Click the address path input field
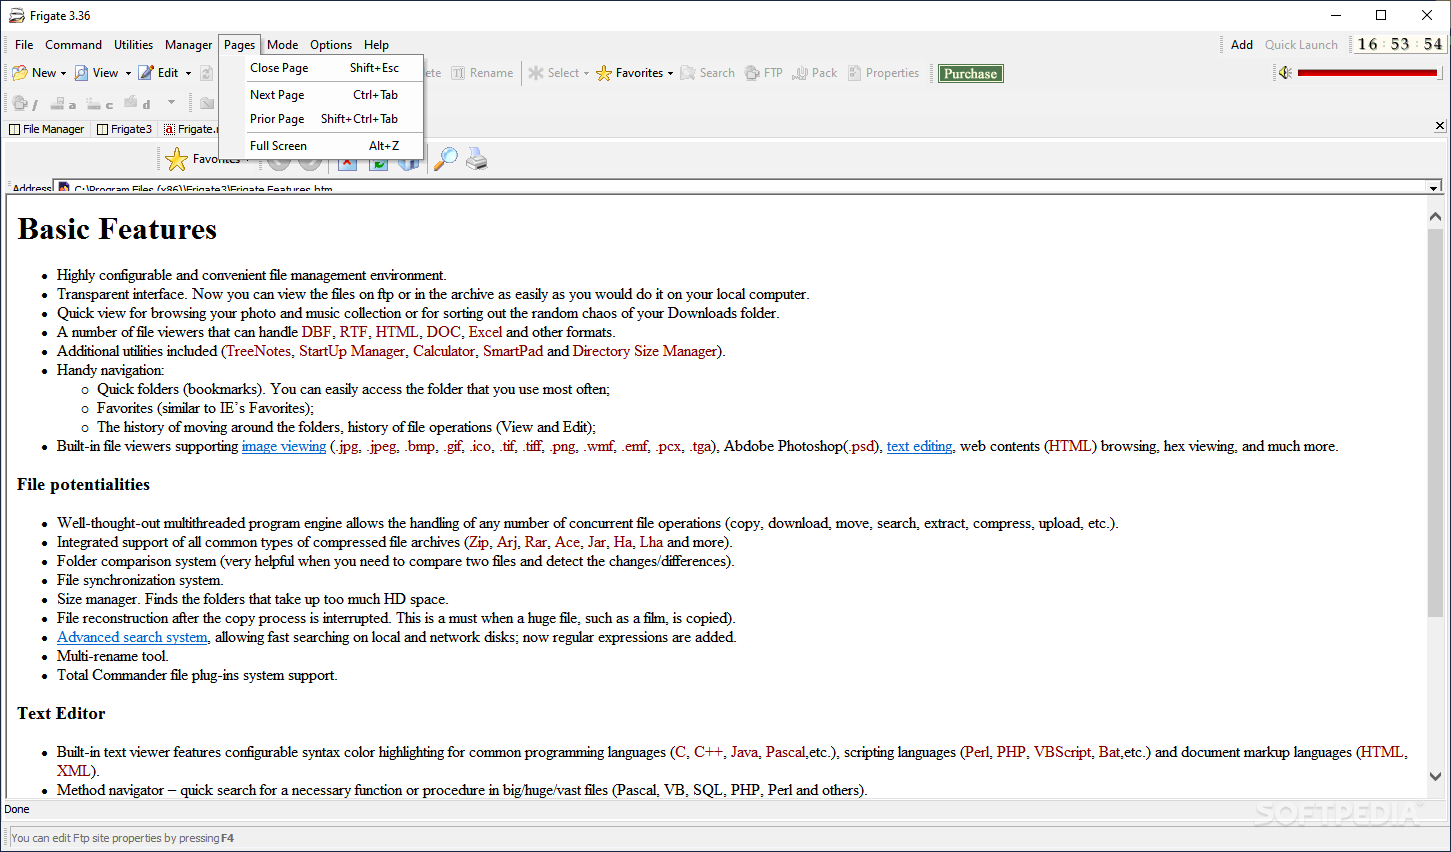The image size is (1451, 852). 740,188
